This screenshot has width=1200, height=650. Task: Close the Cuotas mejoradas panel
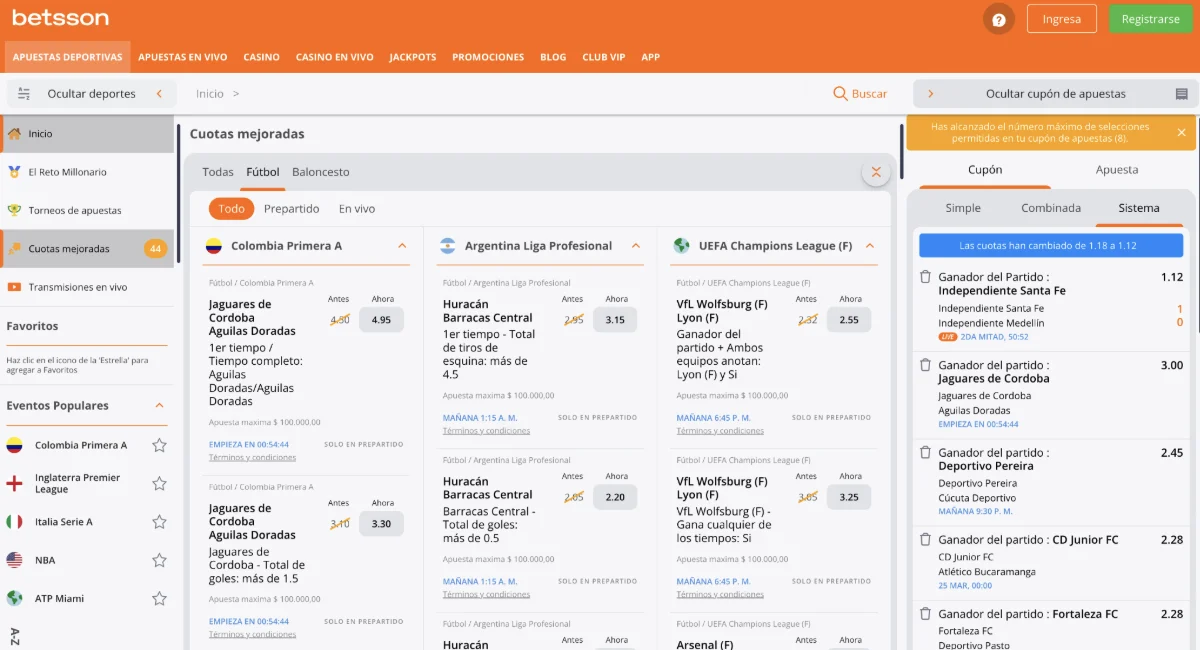click(x=876, y=172)
